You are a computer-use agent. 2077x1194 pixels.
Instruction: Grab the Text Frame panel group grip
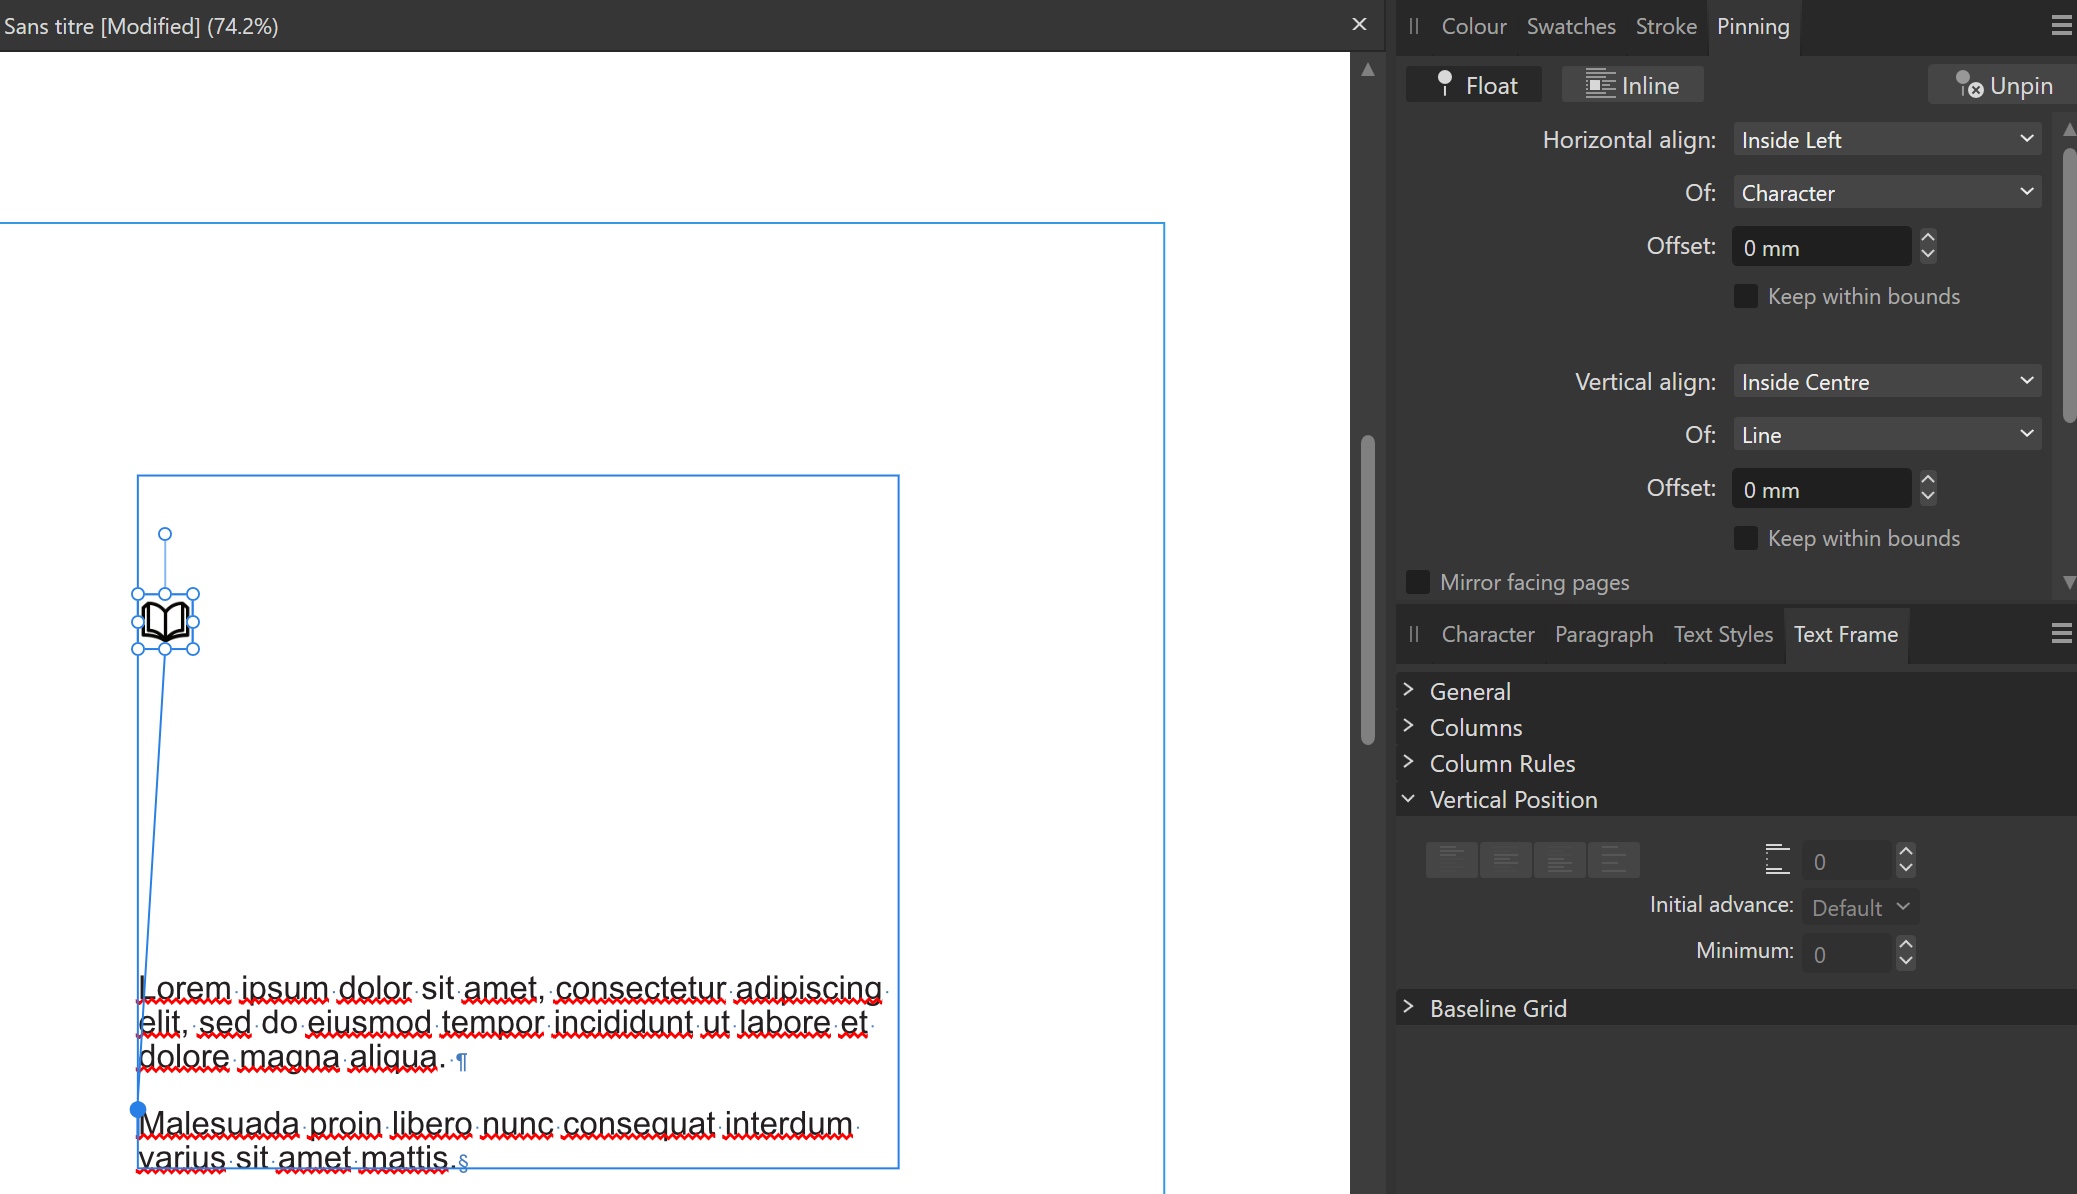tap(1414, 634)
